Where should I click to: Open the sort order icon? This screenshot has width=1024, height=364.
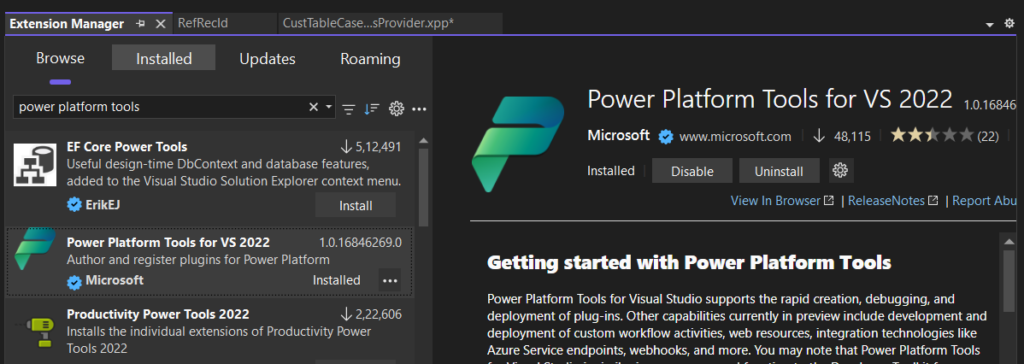click(x=372, y=108)
